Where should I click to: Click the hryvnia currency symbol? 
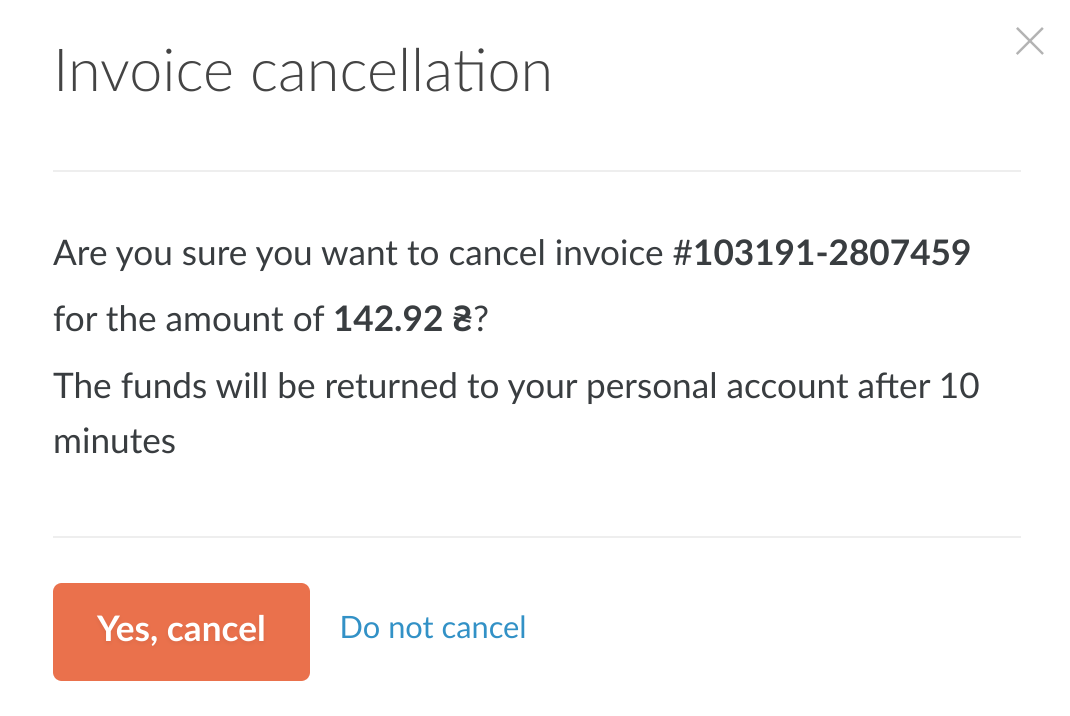[x=461, y=319]
